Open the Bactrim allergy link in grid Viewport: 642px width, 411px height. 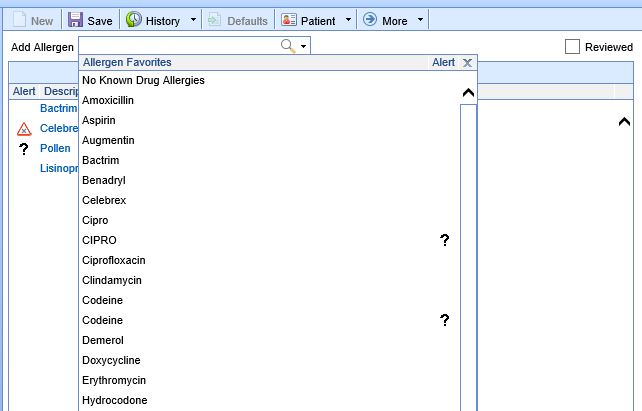[59, 108]
